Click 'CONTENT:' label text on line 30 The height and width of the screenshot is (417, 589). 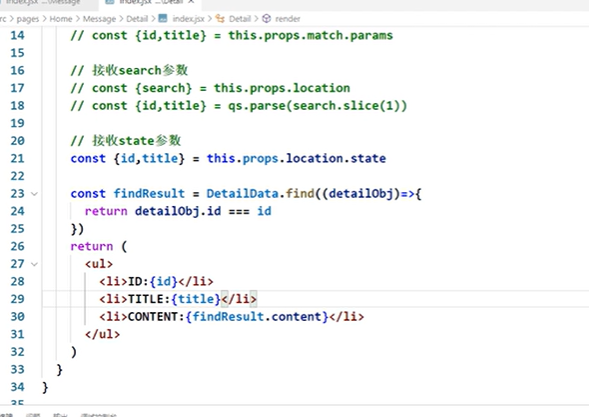(156, 316)
